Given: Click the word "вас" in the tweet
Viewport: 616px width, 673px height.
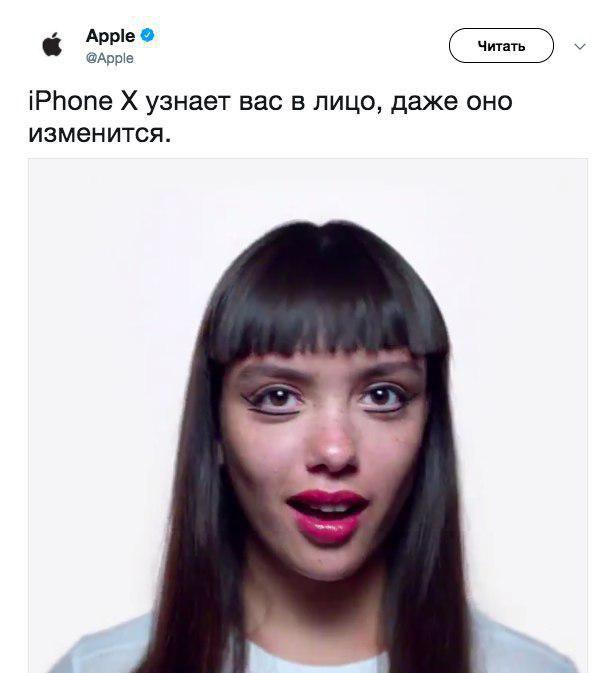Looking at the screenshot, I should click(x=260, y=103).
